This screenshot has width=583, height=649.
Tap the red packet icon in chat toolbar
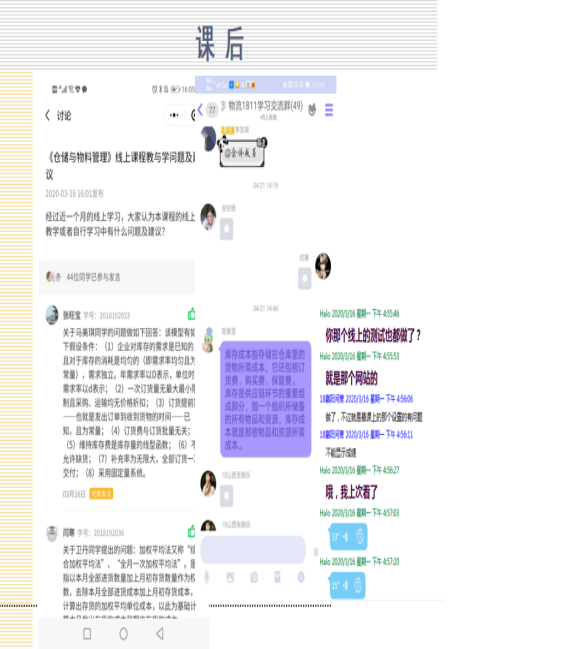coord(278,577)
